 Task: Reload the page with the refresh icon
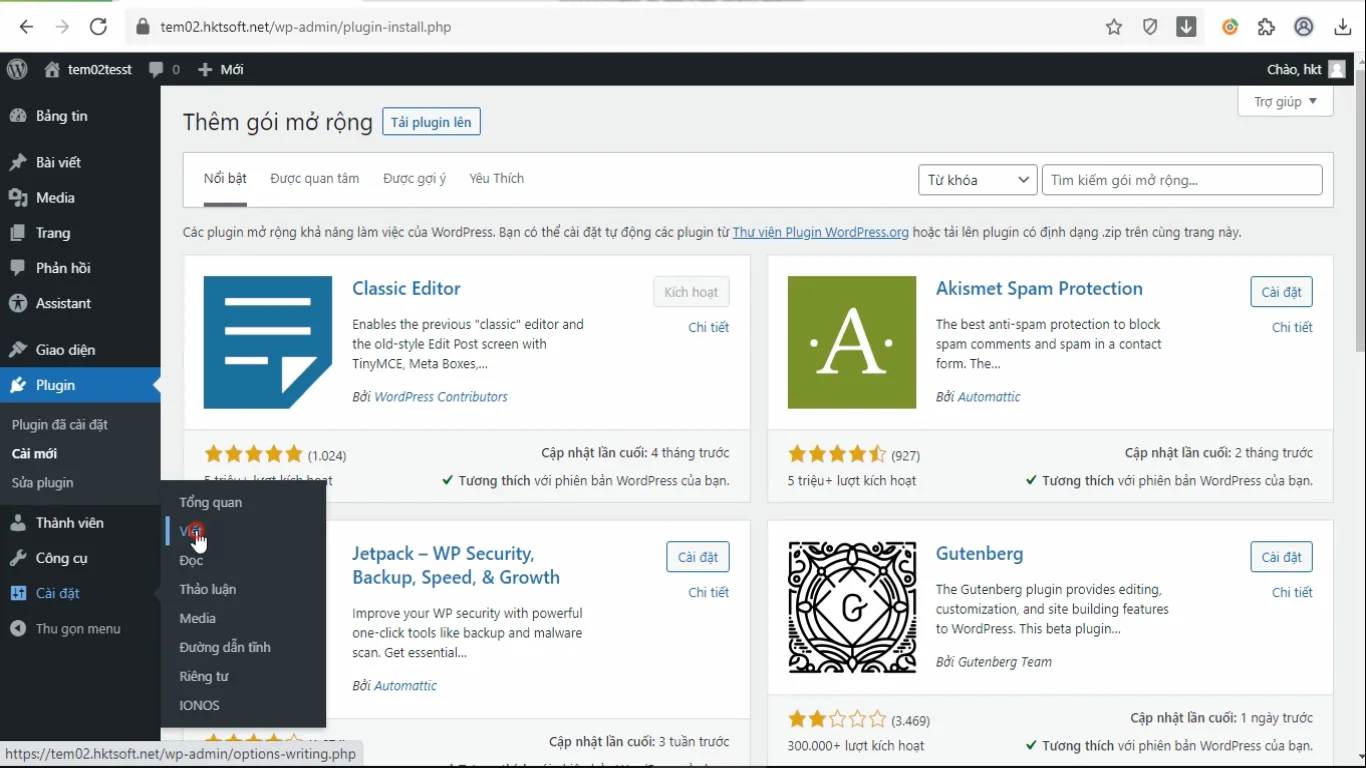(x=98, y=27)
